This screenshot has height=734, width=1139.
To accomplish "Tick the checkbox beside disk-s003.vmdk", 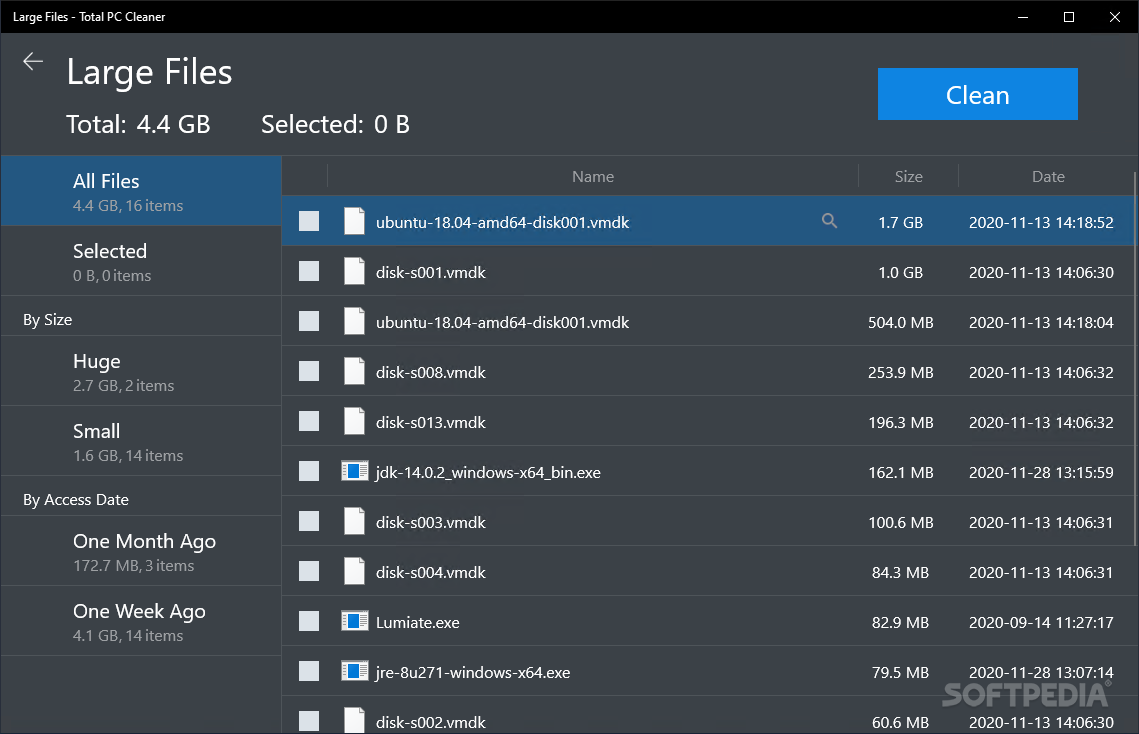I will (x=309, y=522).
